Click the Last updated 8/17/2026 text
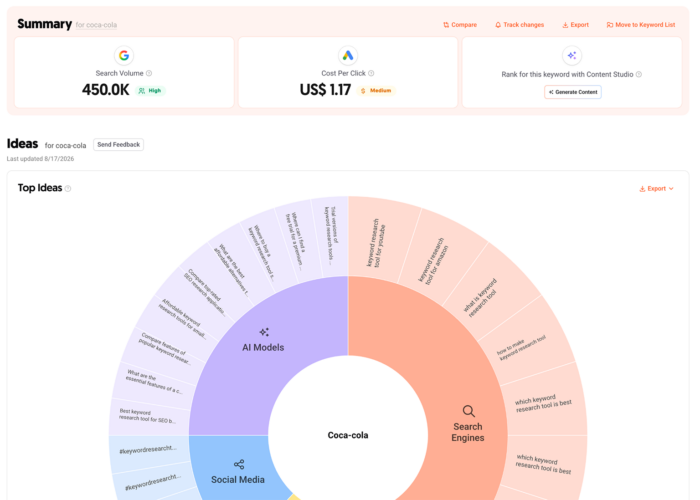 pyautogui.click(x=40, y=159)
